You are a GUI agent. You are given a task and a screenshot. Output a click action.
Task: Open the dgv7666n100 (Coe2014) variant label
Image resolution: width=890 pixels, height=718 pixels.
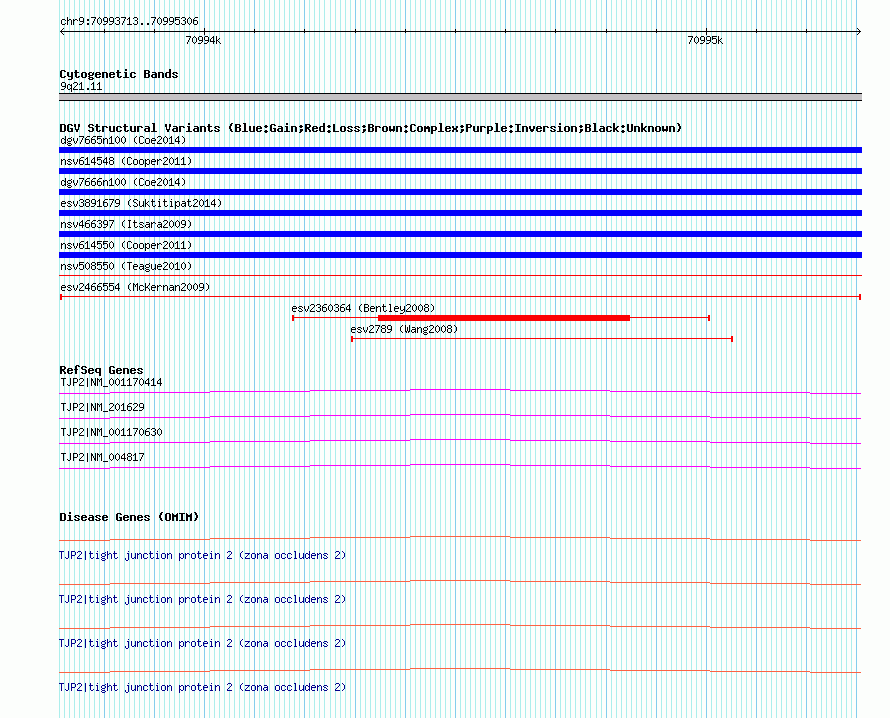(x=123, y=182)
